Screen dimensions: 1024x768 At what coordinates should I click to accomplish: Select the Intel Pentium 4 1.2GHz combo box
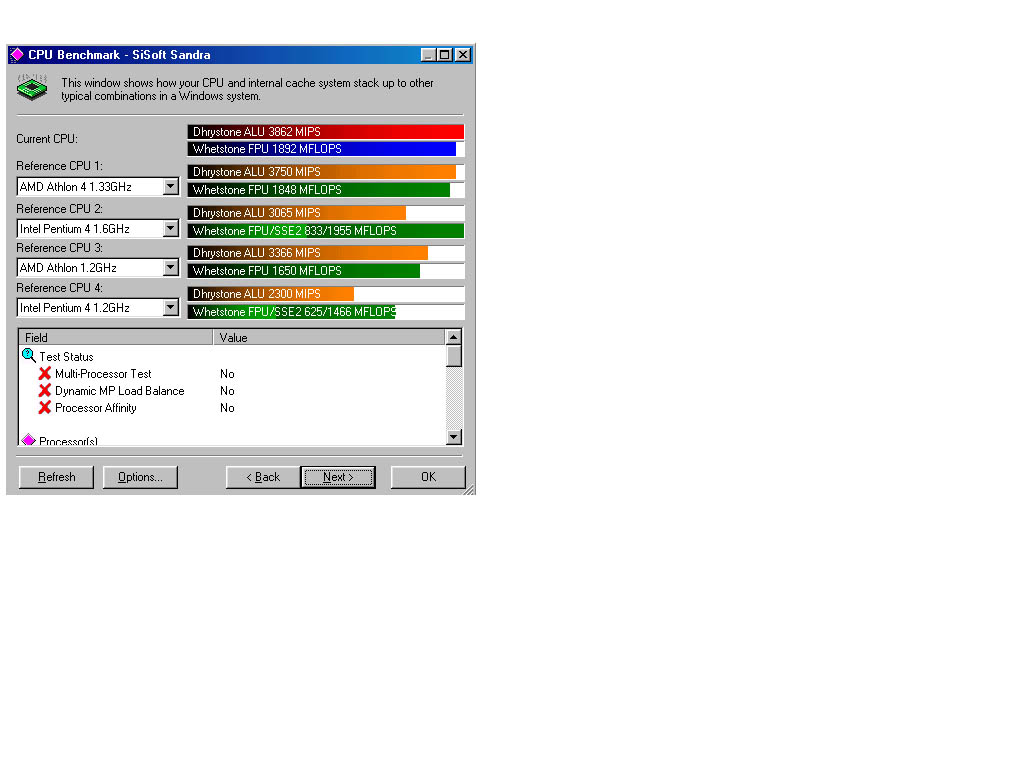(x=97, y=308)
